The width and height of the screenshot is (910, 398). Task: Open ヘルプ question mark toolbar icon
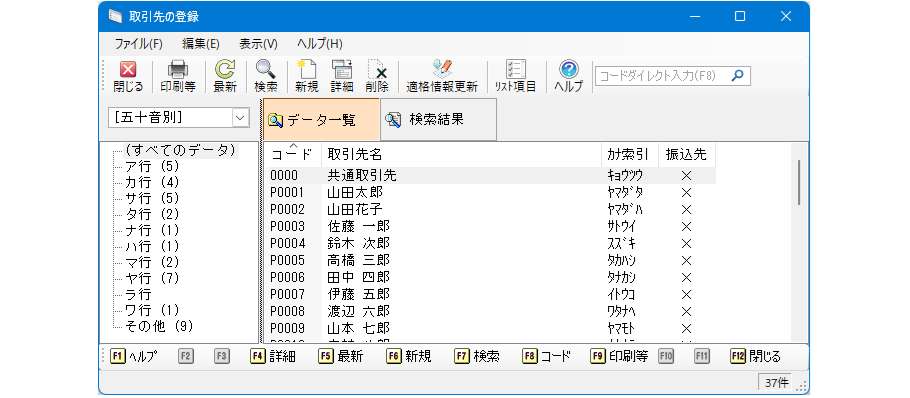[568, 77]
